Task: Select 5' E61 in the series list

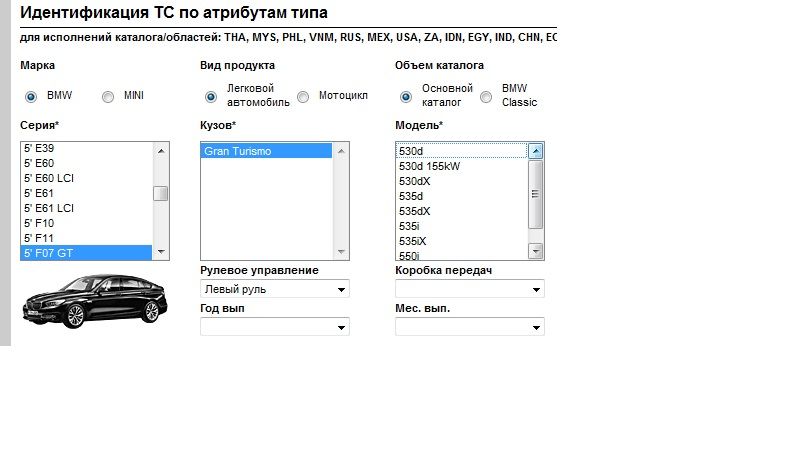Action: (86, 193)
